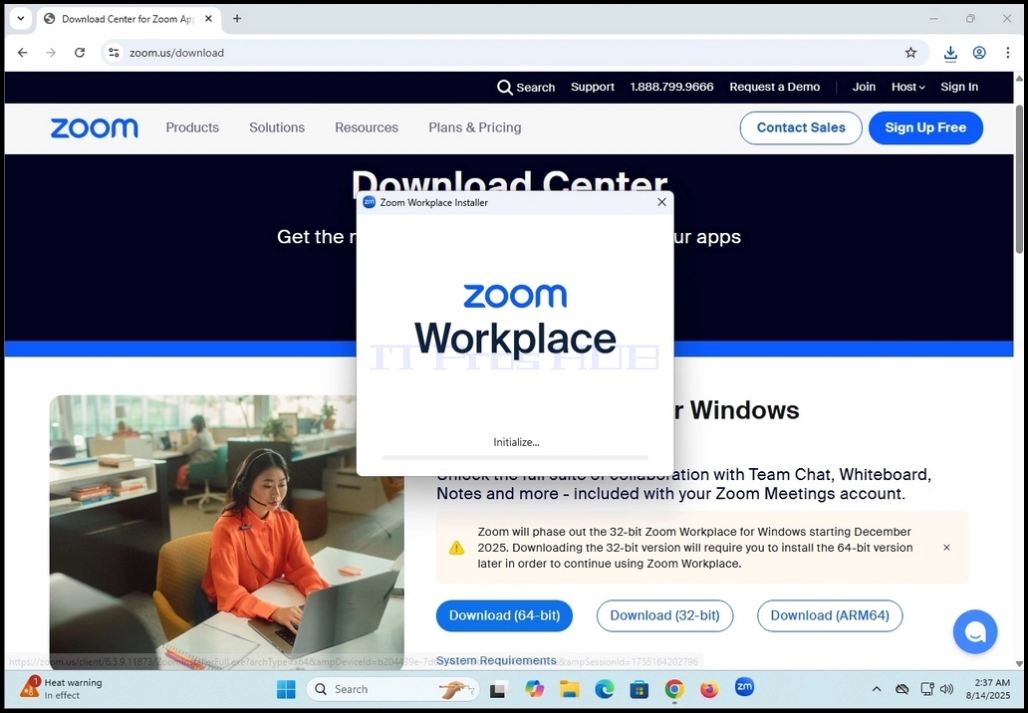Open Microsoft Store from the taskbar
This screenshot has height=713, width=1028.
tap(639, 689)
